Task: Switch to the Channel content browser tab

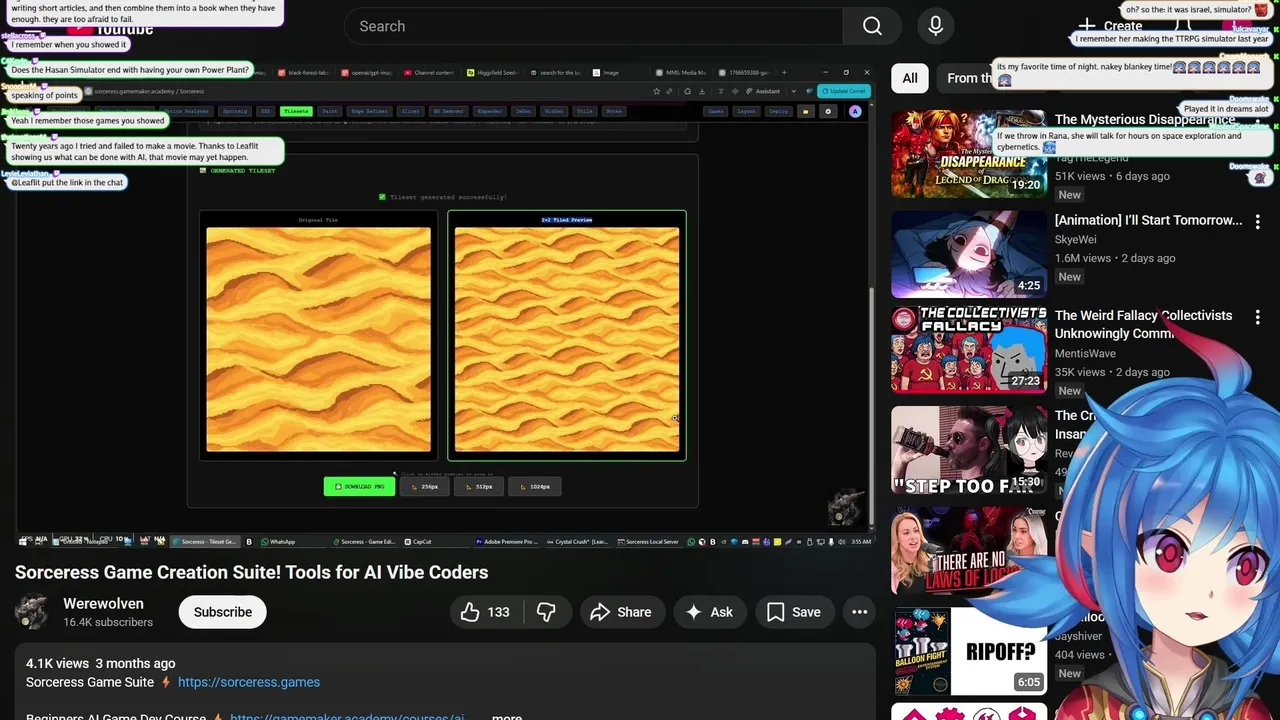Action: [x=430, y=73]
